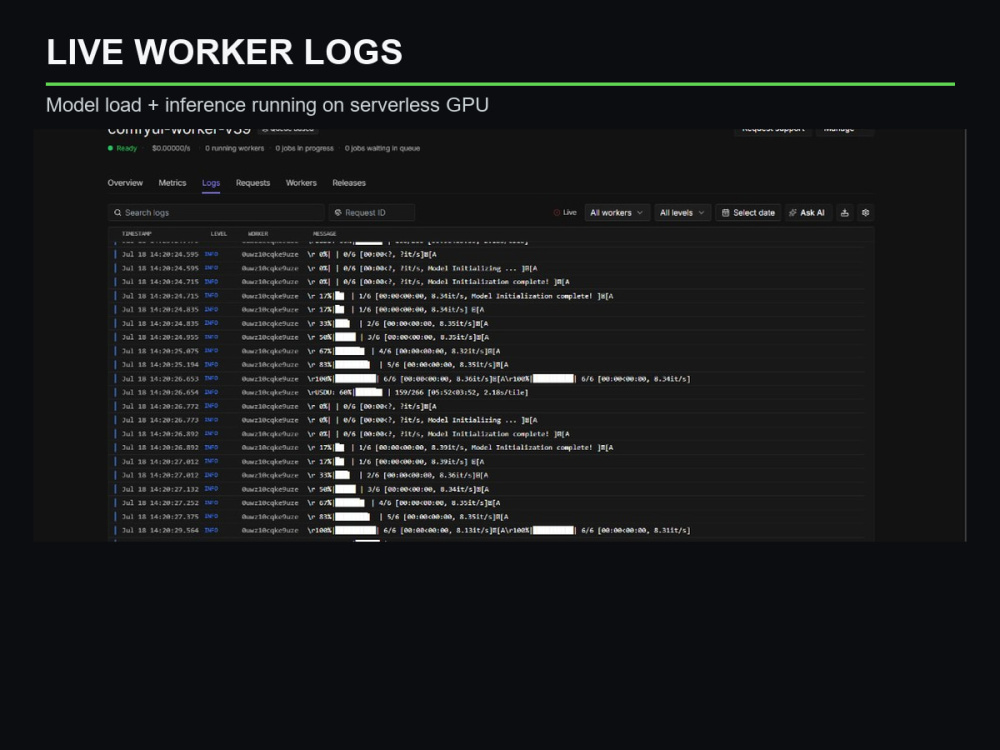Viewport: 1000px width, 750px height.
Task: Click the MESSAGE column header
Action: [x=325, y=234]
